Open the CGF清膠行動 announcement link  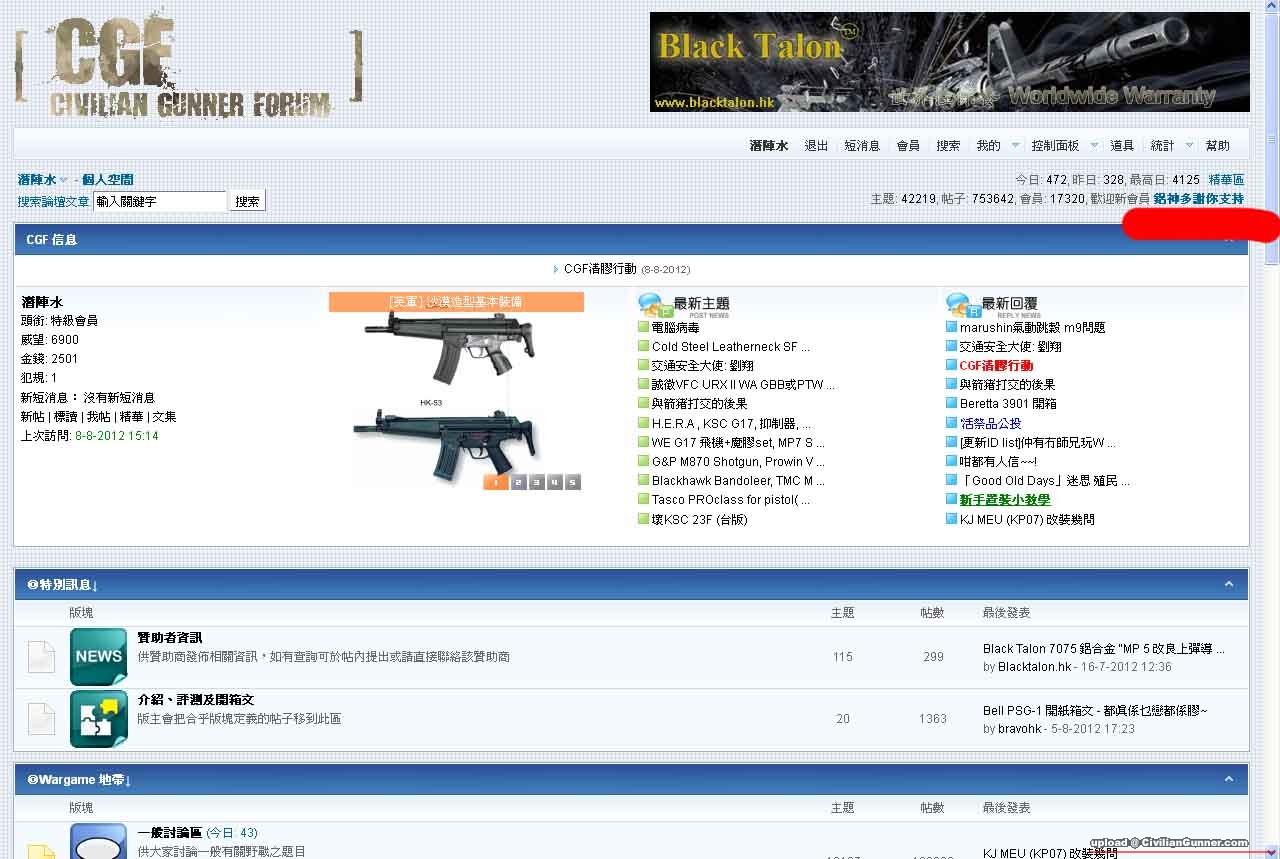coord(599,269)
